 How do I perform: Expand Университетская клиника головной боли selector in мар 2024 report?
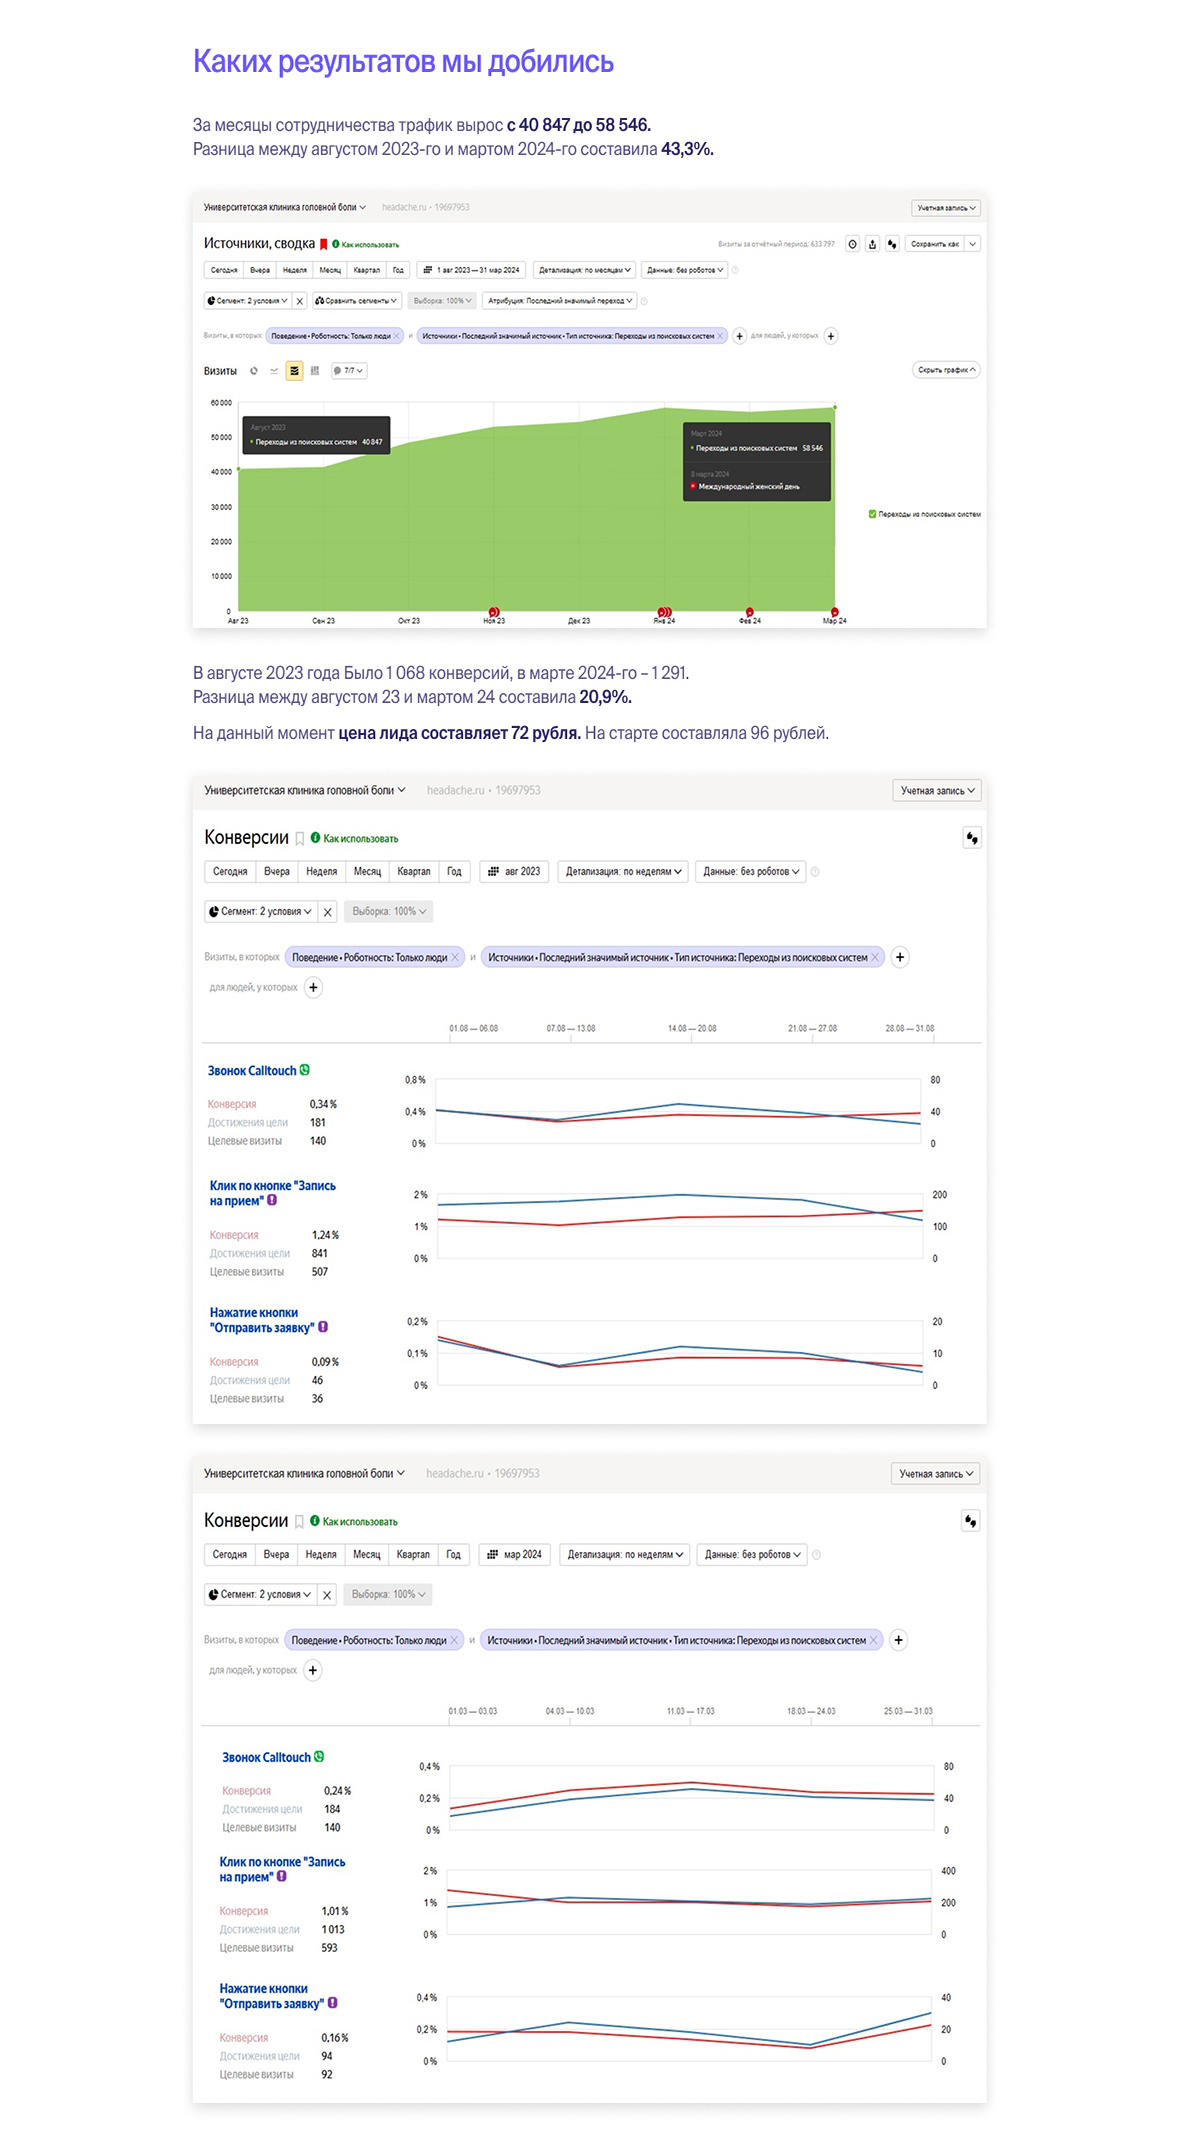point(304,1474)
